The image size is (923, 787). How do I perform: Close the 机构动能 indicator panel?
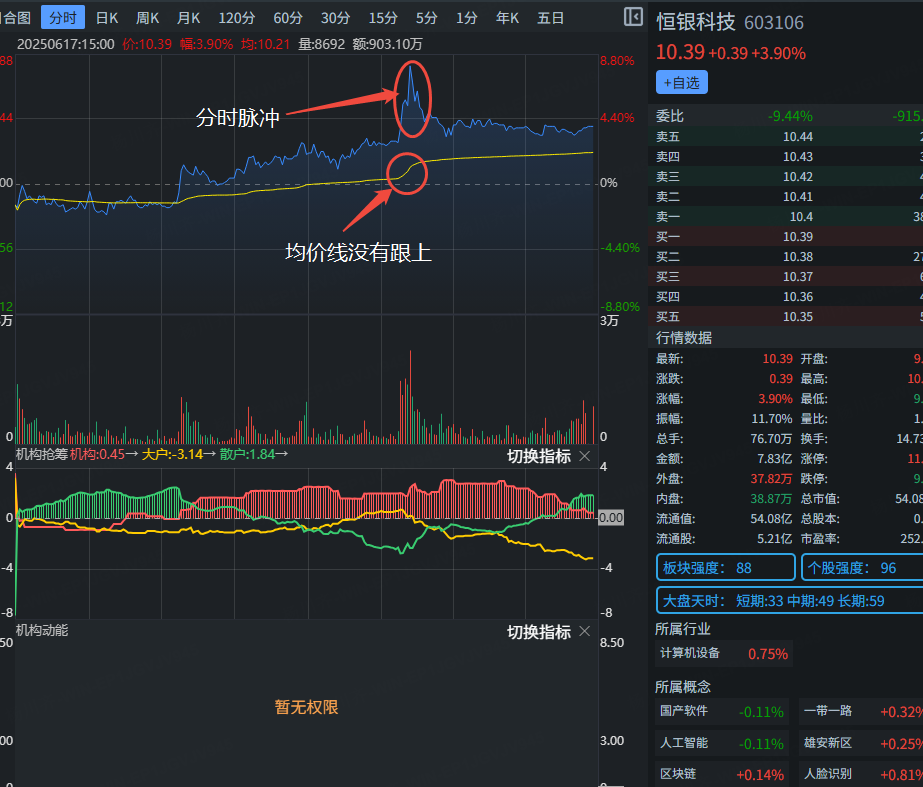[x=585, y=632]
